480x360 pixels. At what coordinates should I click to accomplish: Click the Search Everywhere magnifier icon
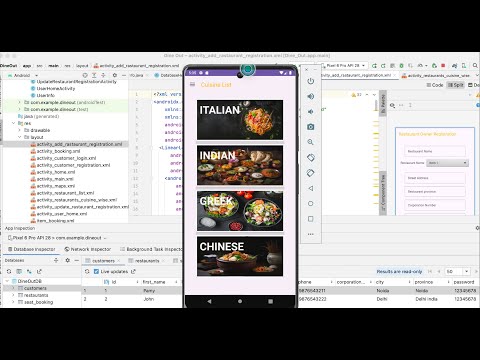(x=475, y=66)
